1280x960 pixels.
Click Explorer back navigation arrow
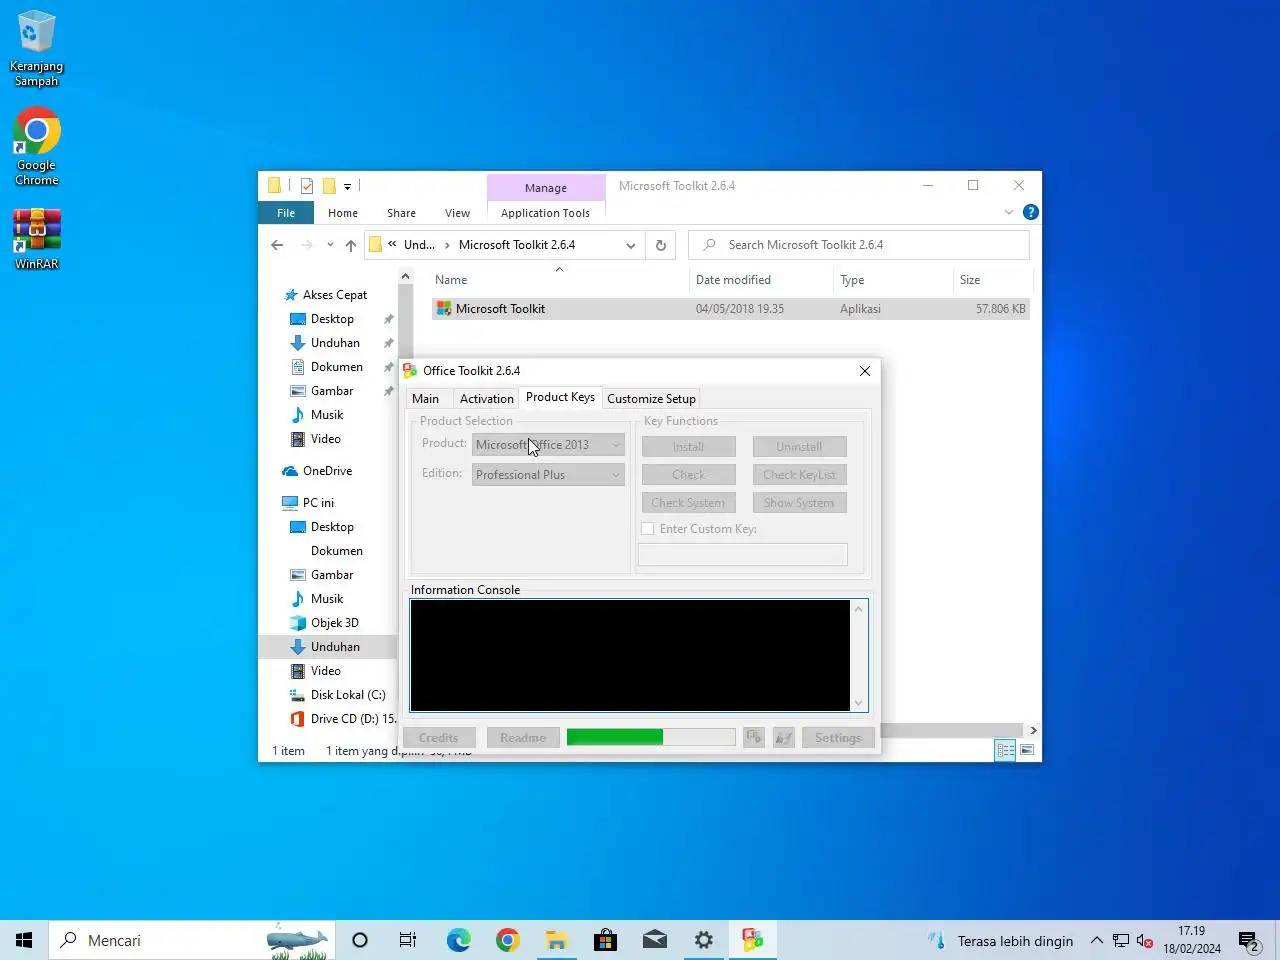tap(277, 245)
